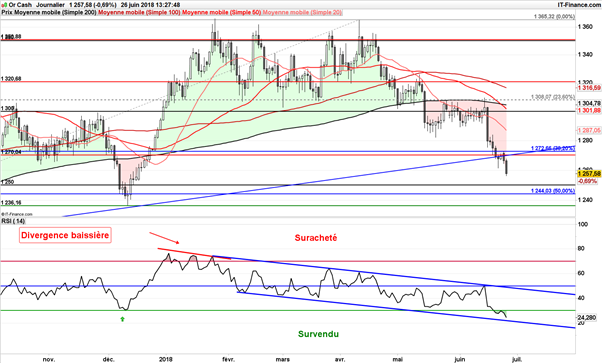Select the Moyenne mobile (Simple 50) legend label
The height and width of the screenshot is (363, 602).
pos(222,13)
